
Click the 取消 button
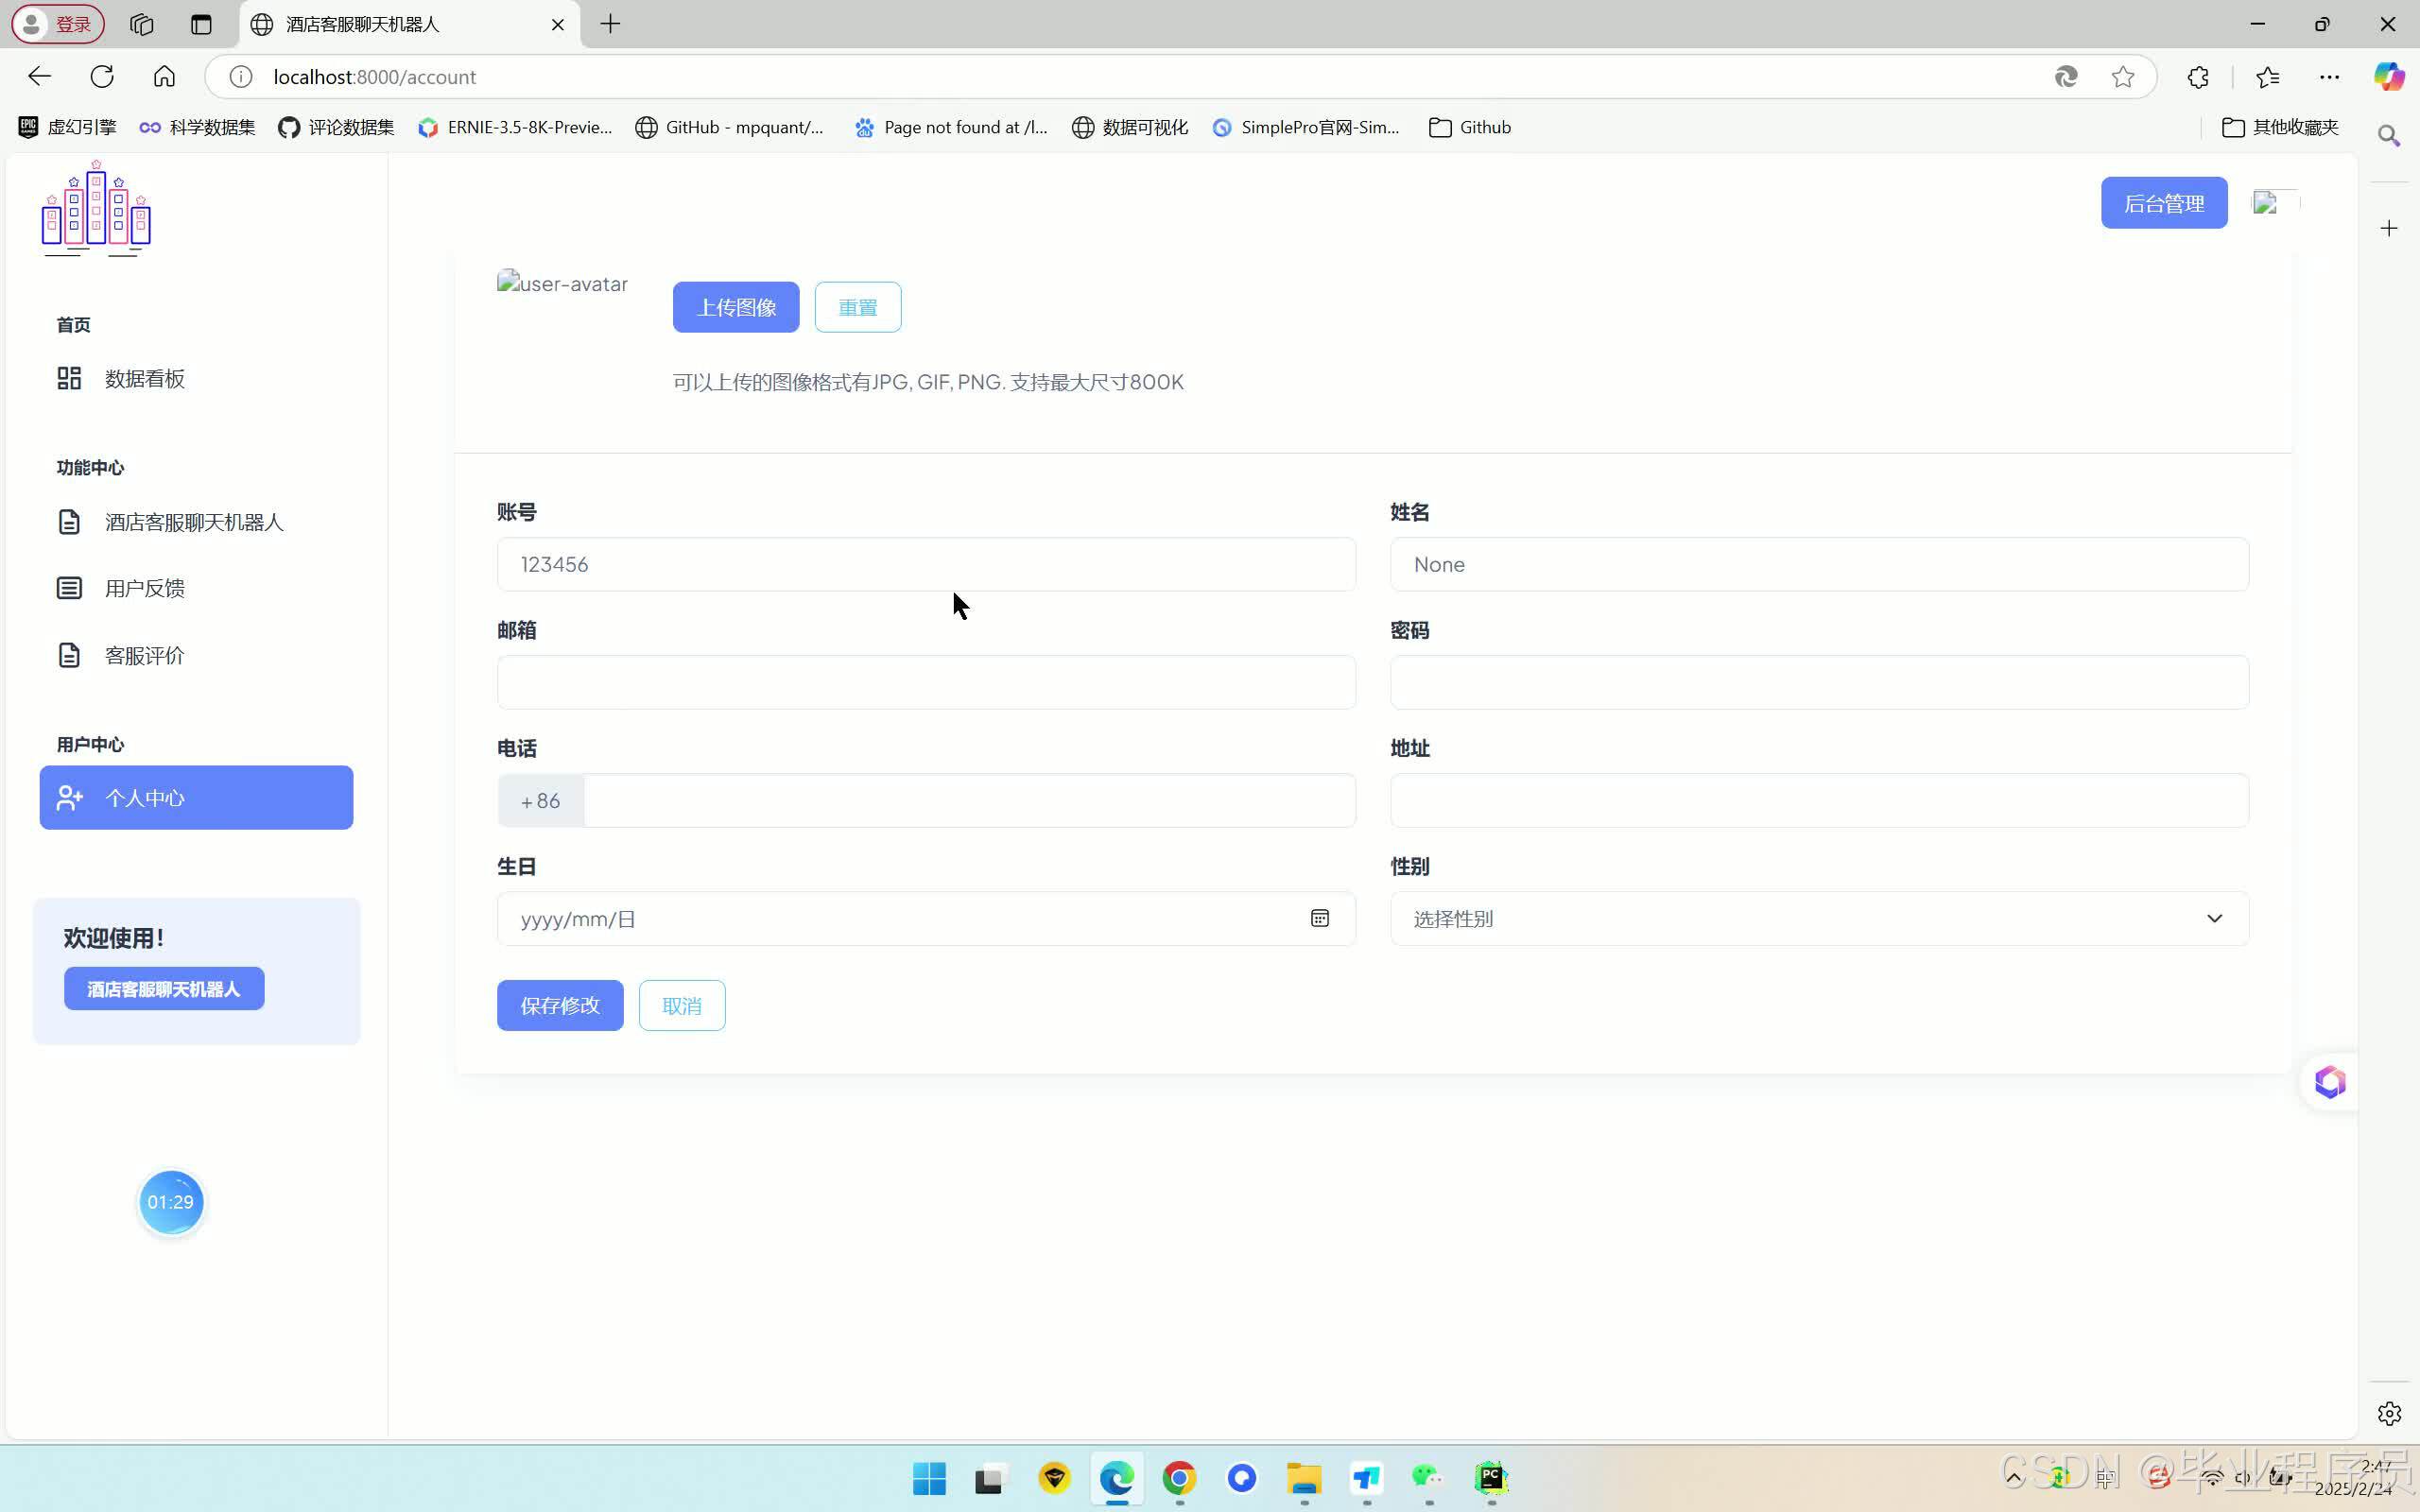tap(681, 1006)
